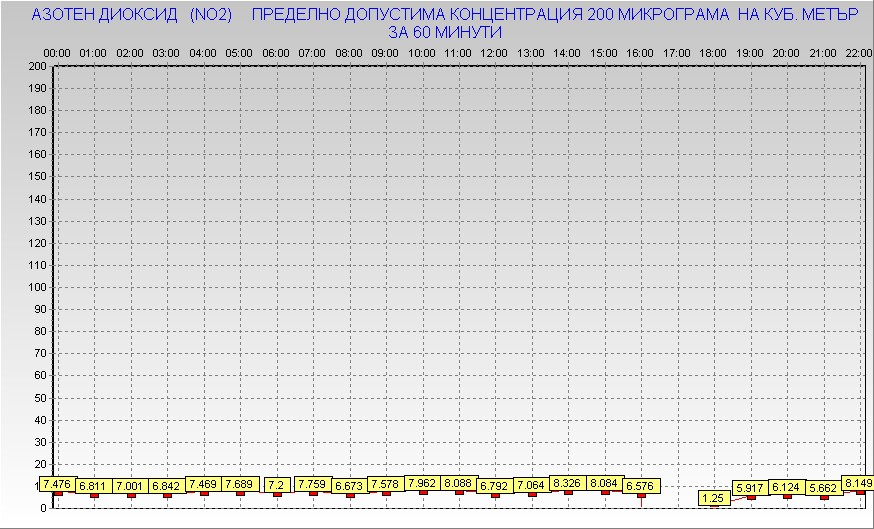Click the 7.469 value label
The width and height of the screenshot is (874, 529).
click(x=203, y=484)
